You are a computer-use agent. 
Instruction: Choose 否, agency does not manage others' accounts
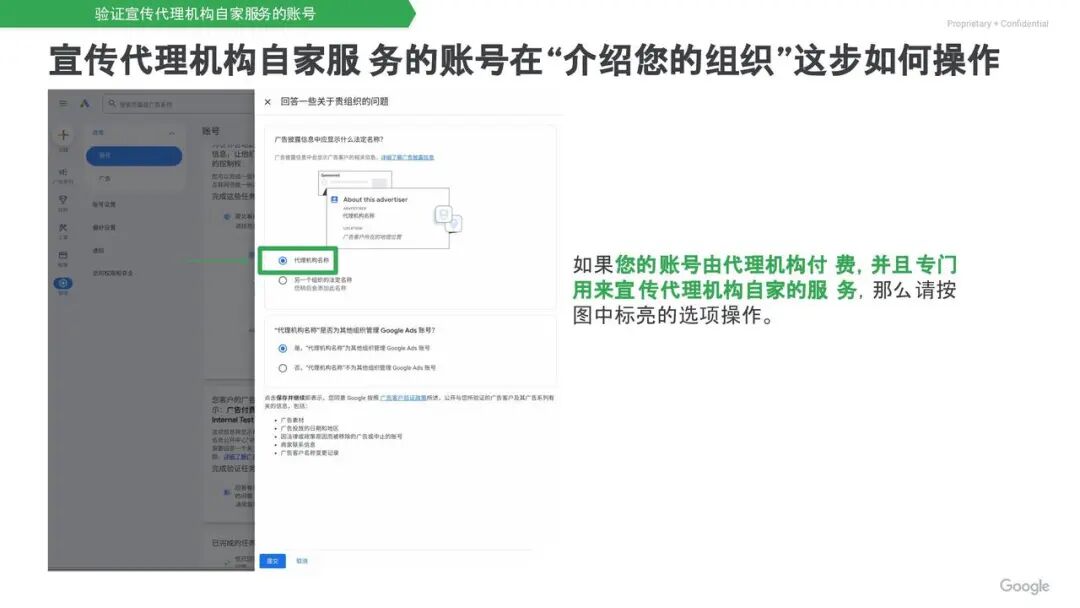click(x=282, y=368)
